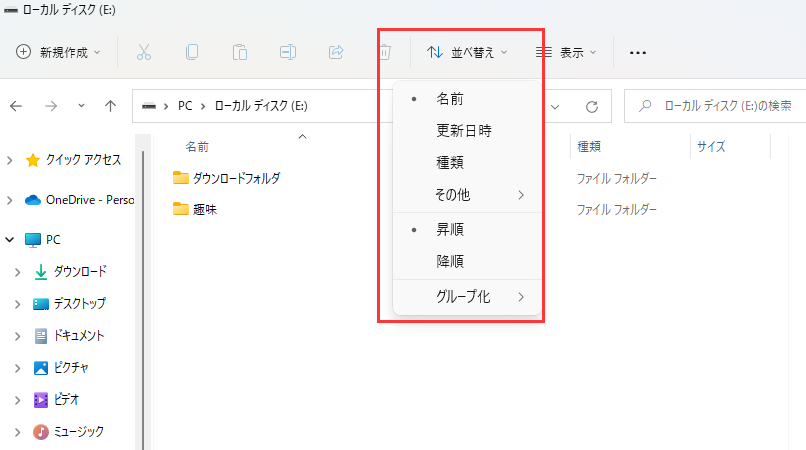The height and width of the screenshot is (450, 806).
Task: Click the Paste clipboard icon
Action: click(240, 52)
